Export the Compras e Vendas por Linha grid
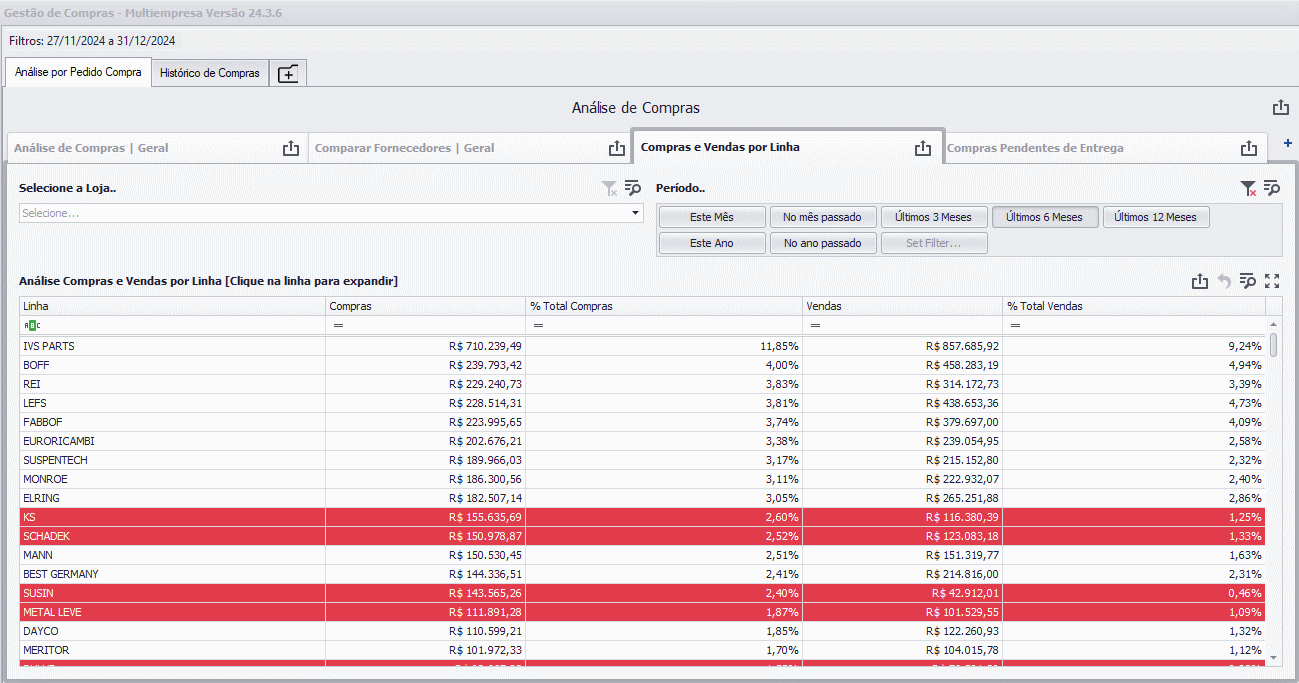Image resolution: width=1299 pixels, height=683 pixels. coord(1200,282)
